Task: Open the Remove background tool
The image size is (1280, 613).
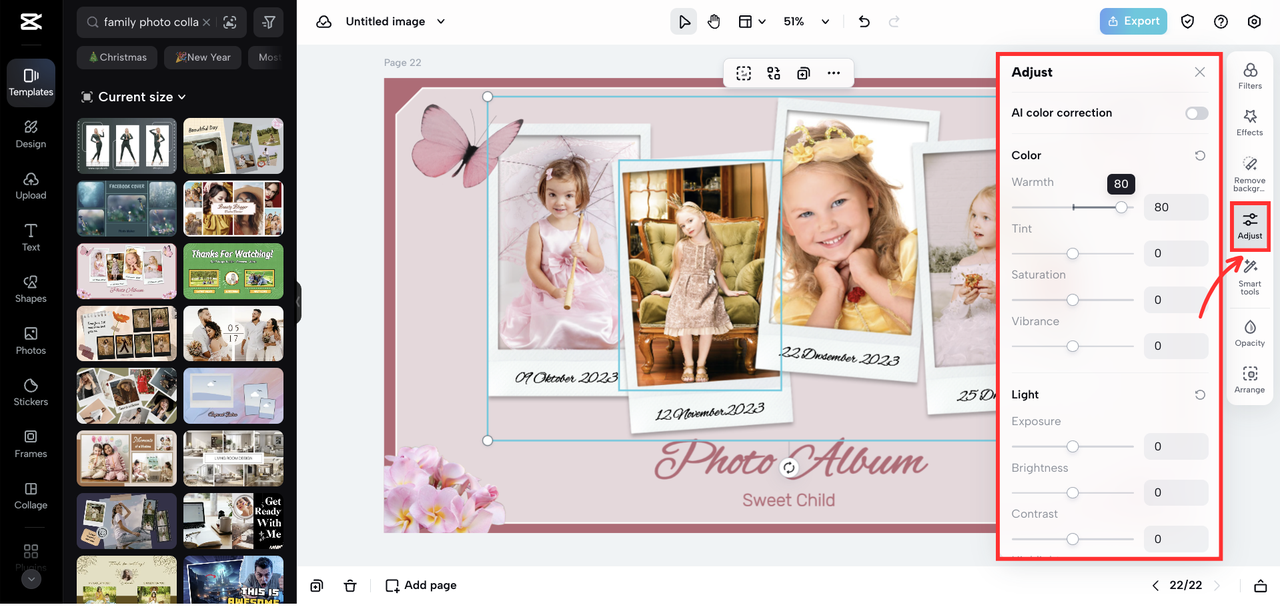Action: click(x=1250, y=174)
